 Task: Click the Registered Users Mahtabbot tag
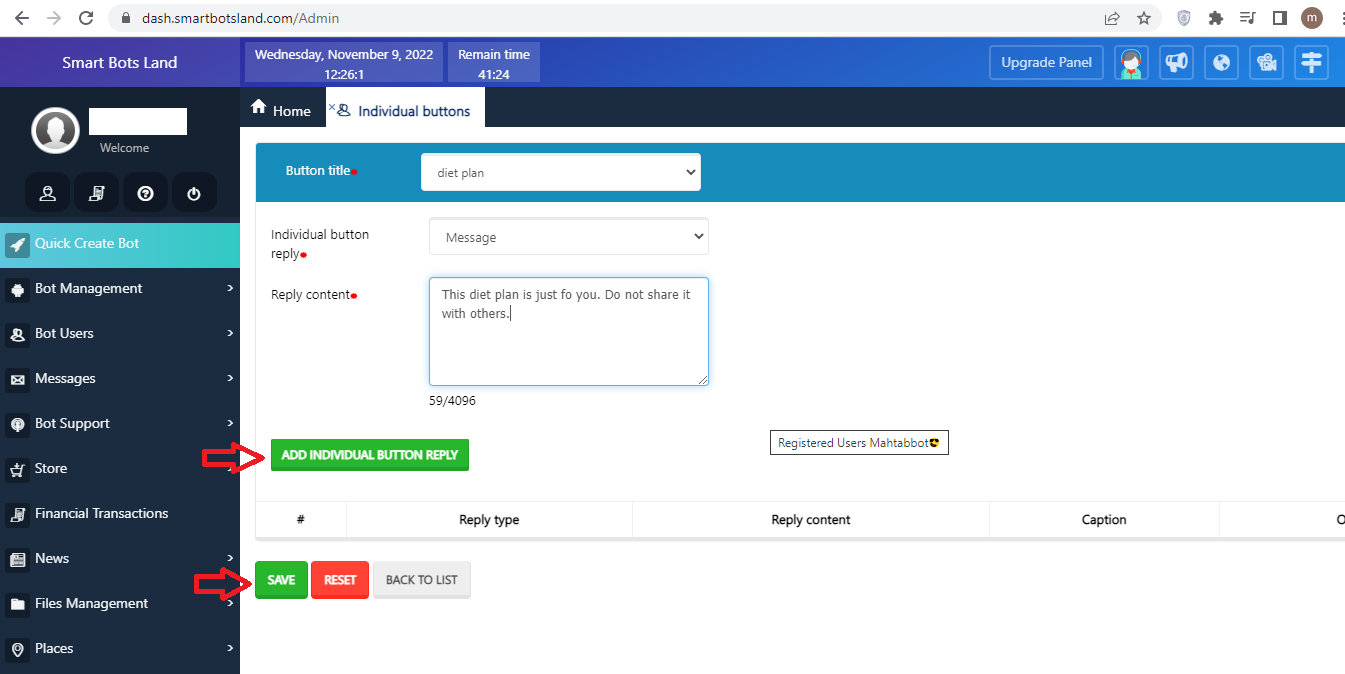tap(859, 442)
